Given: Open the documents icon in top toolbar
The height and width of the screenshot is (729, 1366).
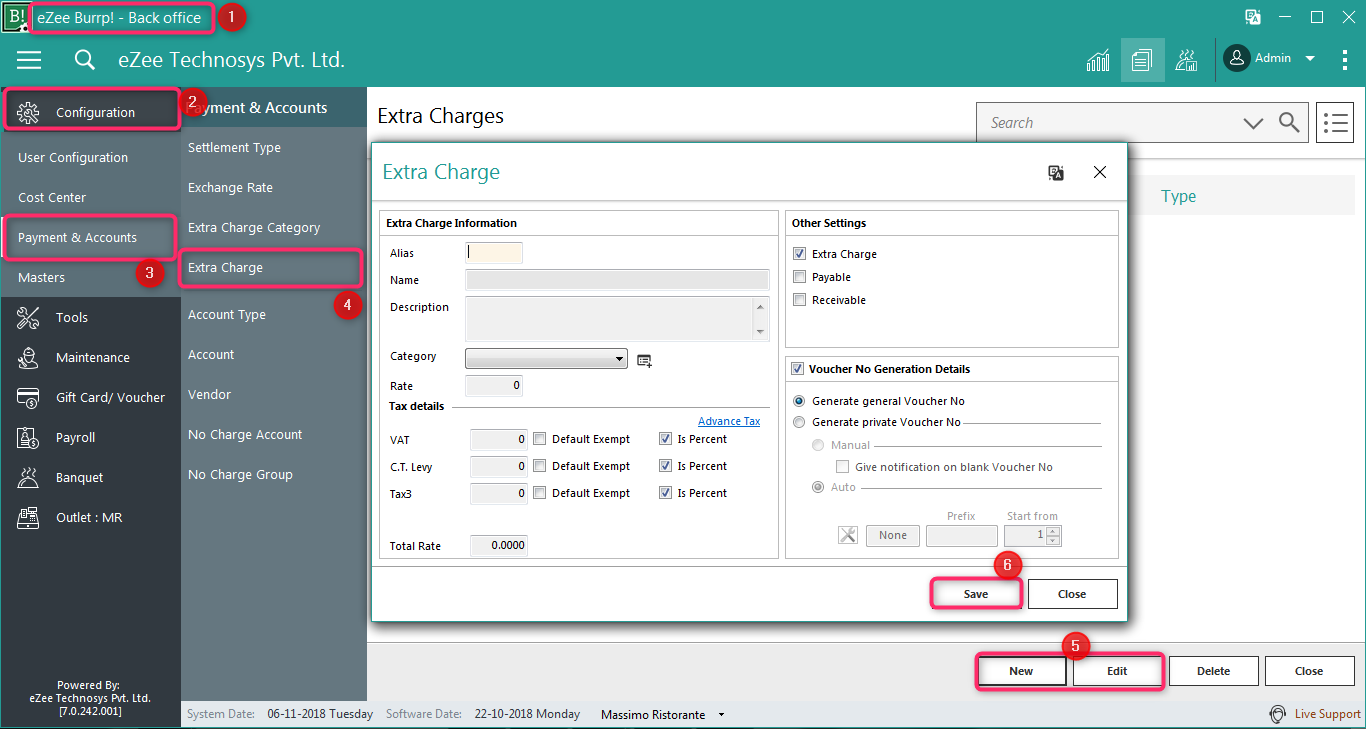Looking at the screenshot, I should (1142, 60).
